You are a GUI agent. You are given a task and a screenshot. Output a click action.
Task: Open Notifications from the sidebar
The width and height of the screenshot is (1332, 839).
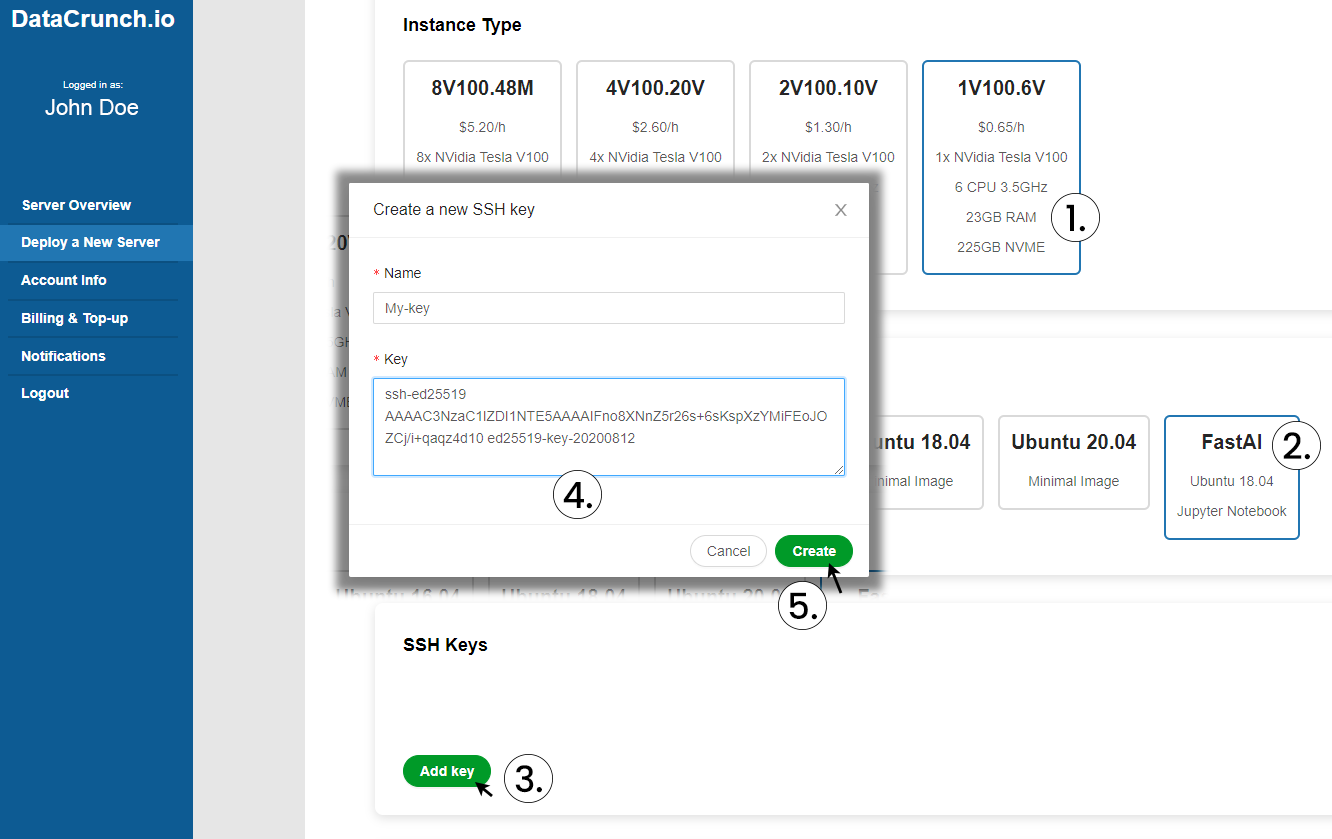point(63,356)
